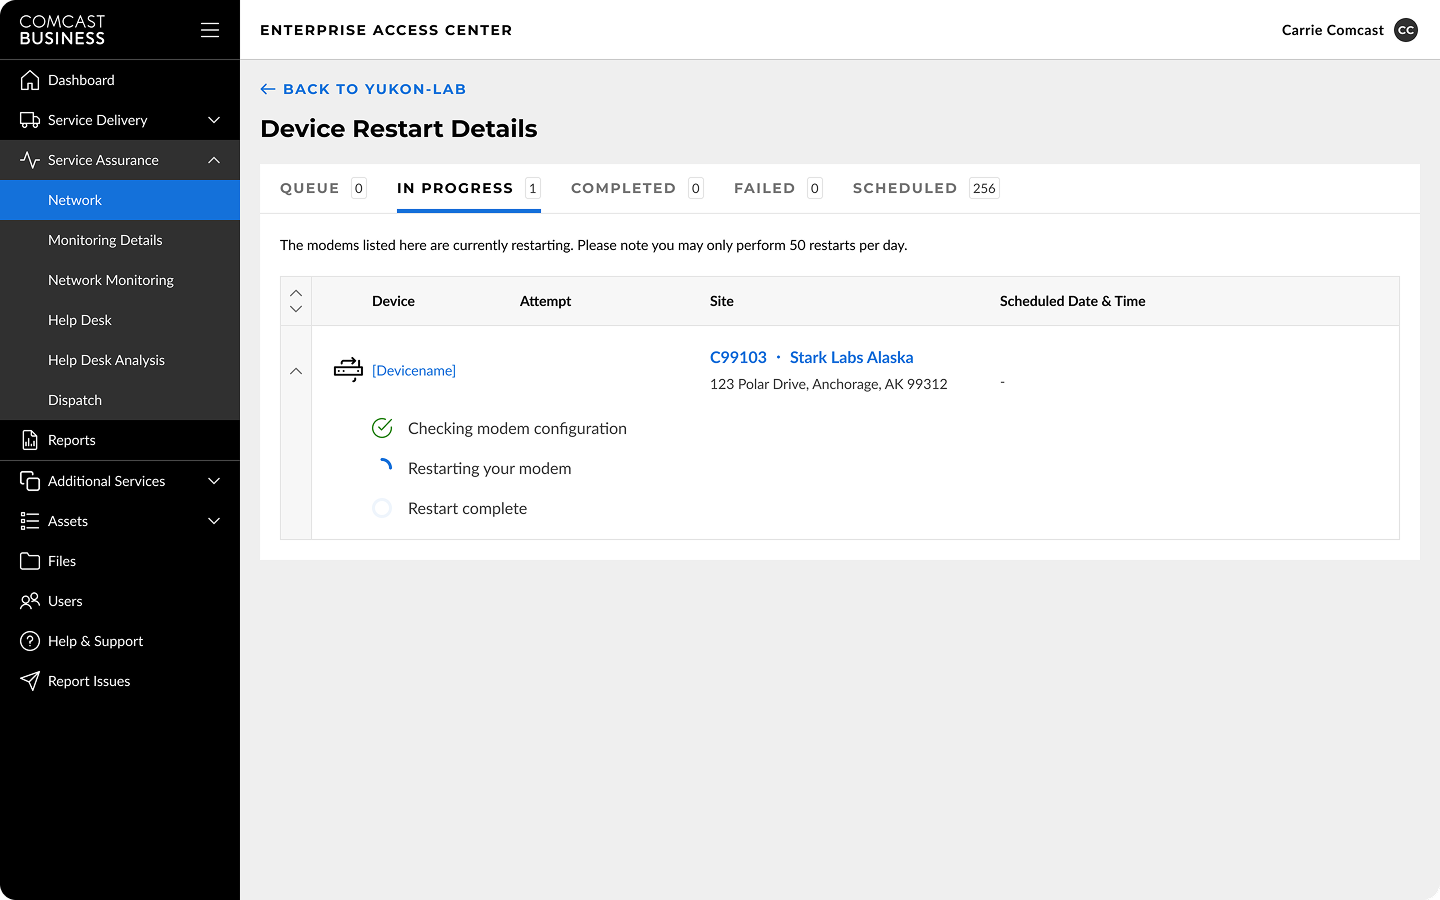
Task: Click the Assets list icon
Action: 30,521
